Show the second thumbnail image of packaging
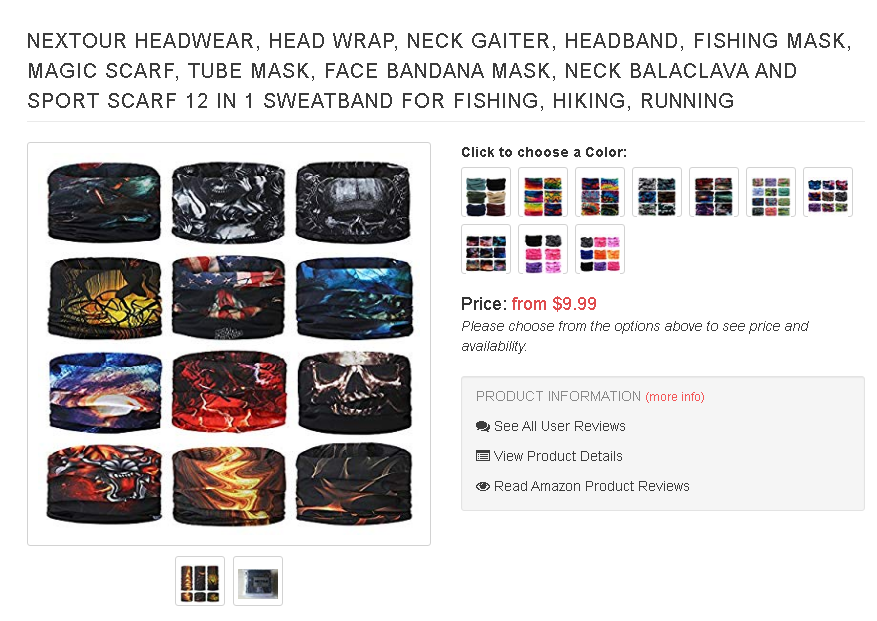877x621 pixels. [x=258, y=581]
